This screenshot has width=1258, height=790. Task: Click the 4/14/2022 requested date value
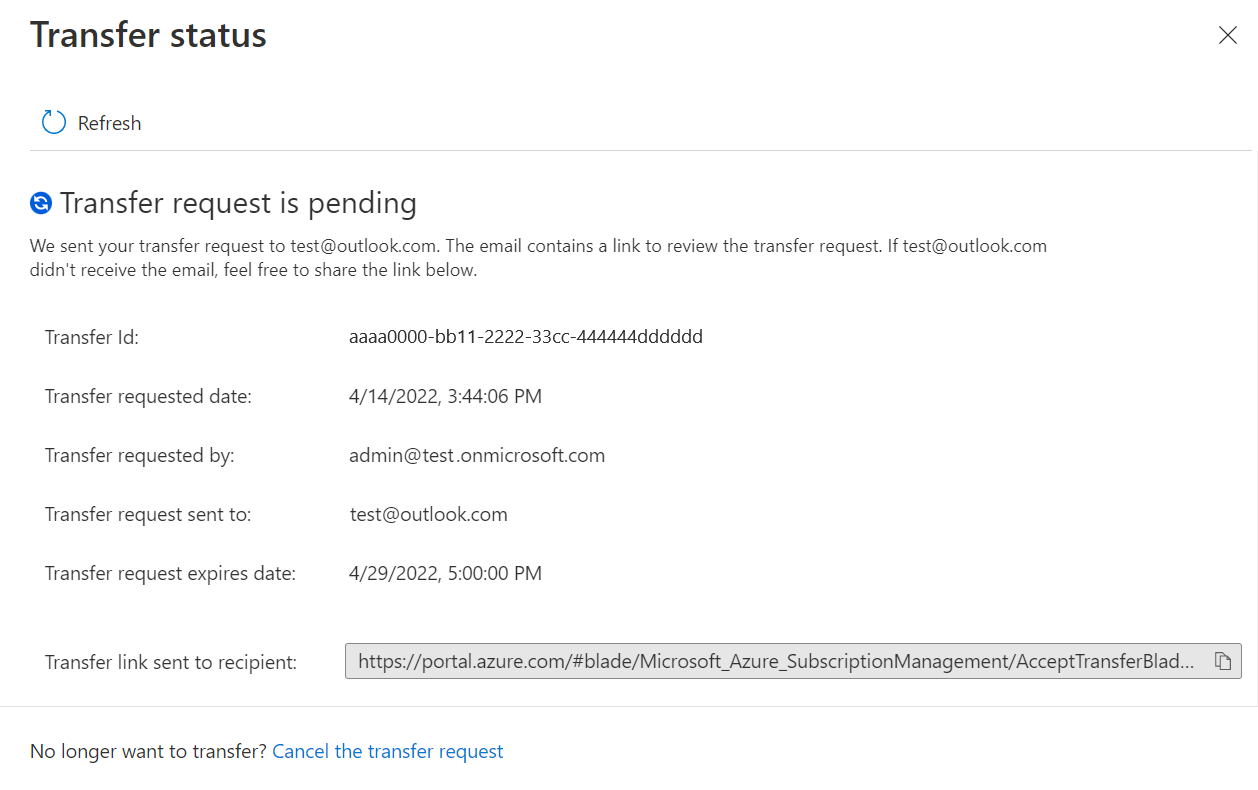click(445, 397)
